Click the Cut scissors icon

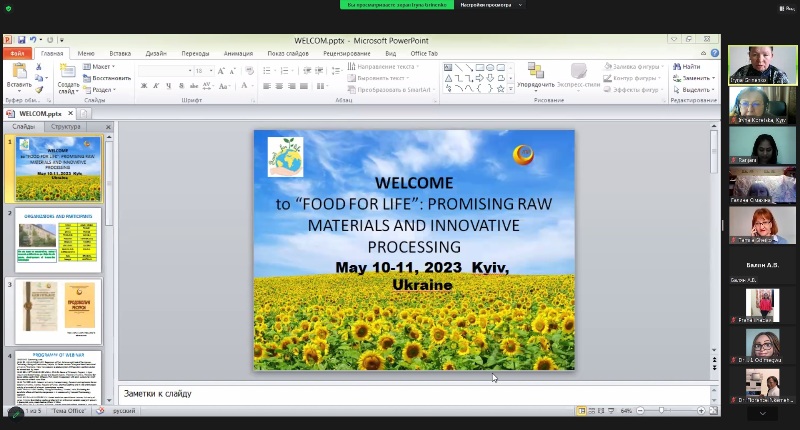point(39,67)
